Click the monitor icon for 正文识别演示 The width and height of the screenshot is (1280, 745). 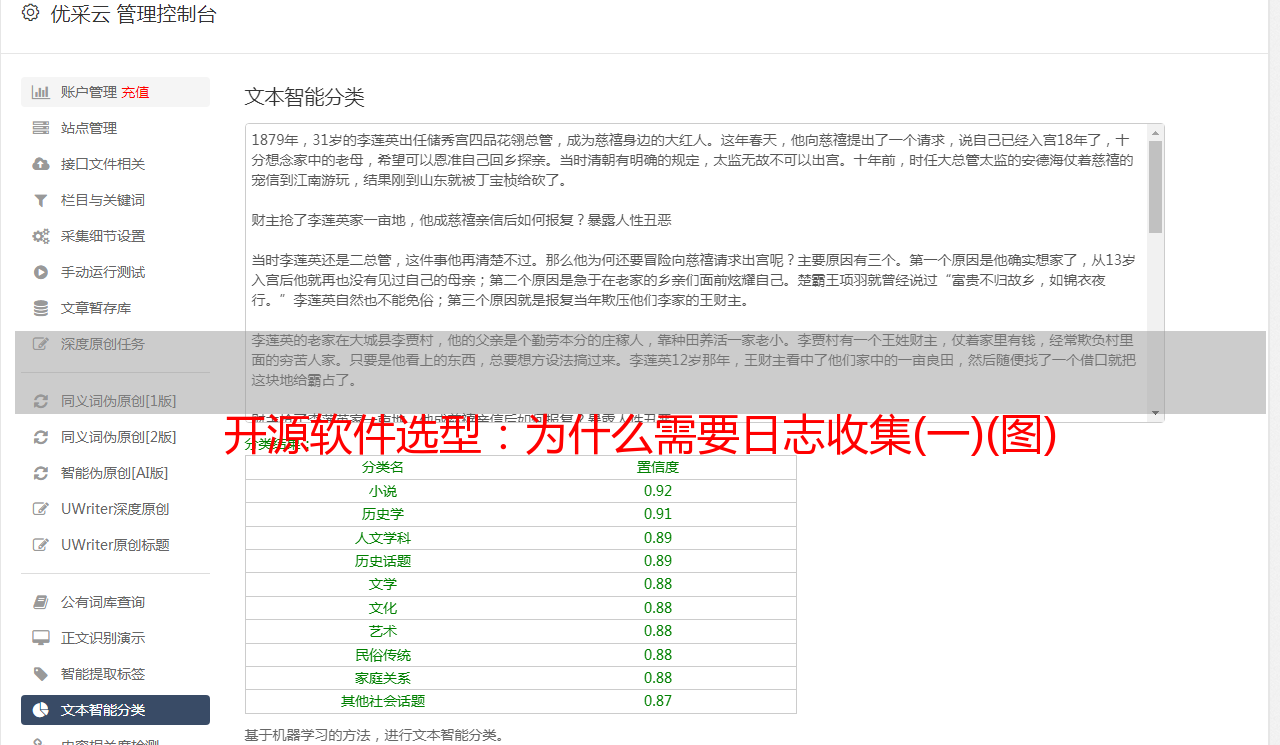[x=41, y=638]
